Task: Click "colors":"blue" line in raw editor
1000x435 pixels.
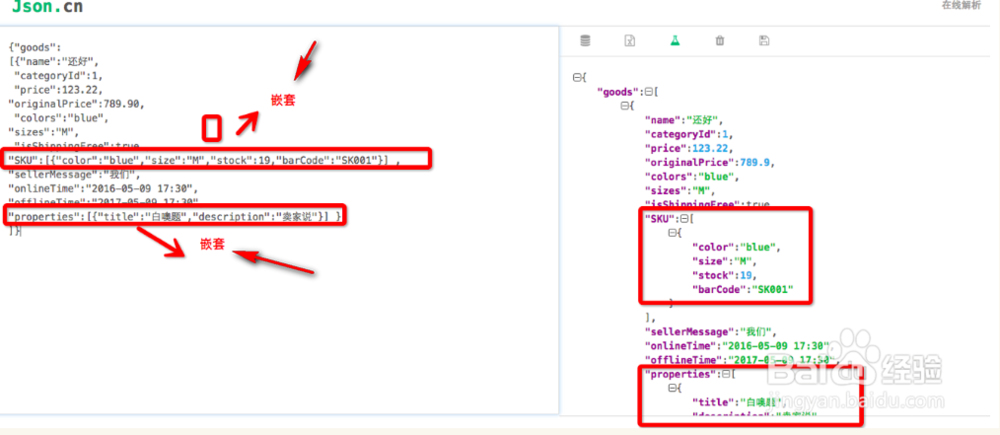Action: pos(61,119)
